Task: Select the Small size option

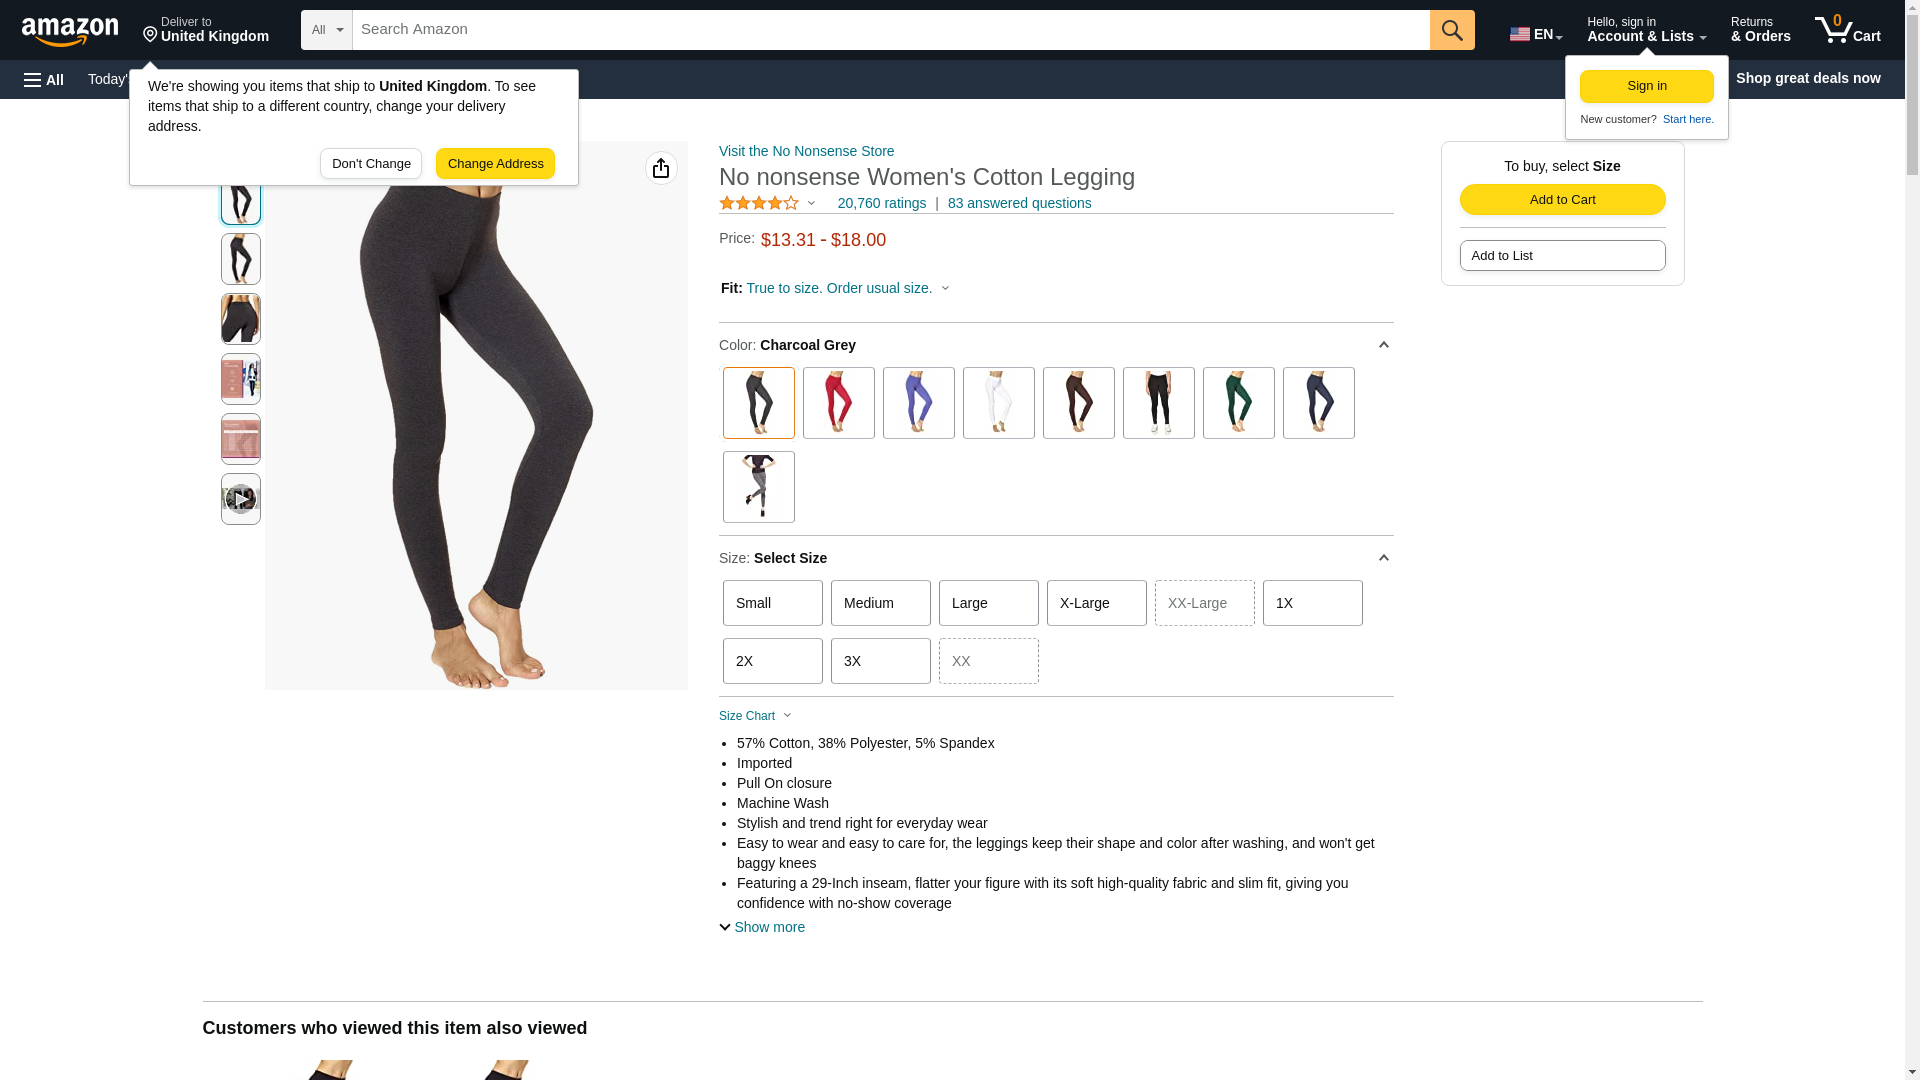Action: coord(773,603)
